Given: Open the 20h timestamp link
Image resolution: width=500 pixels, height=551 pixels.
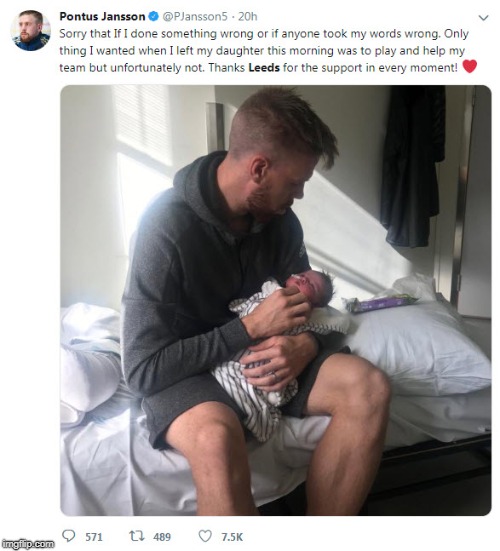Looking at the screenshot, I should [x=248, y=17].
